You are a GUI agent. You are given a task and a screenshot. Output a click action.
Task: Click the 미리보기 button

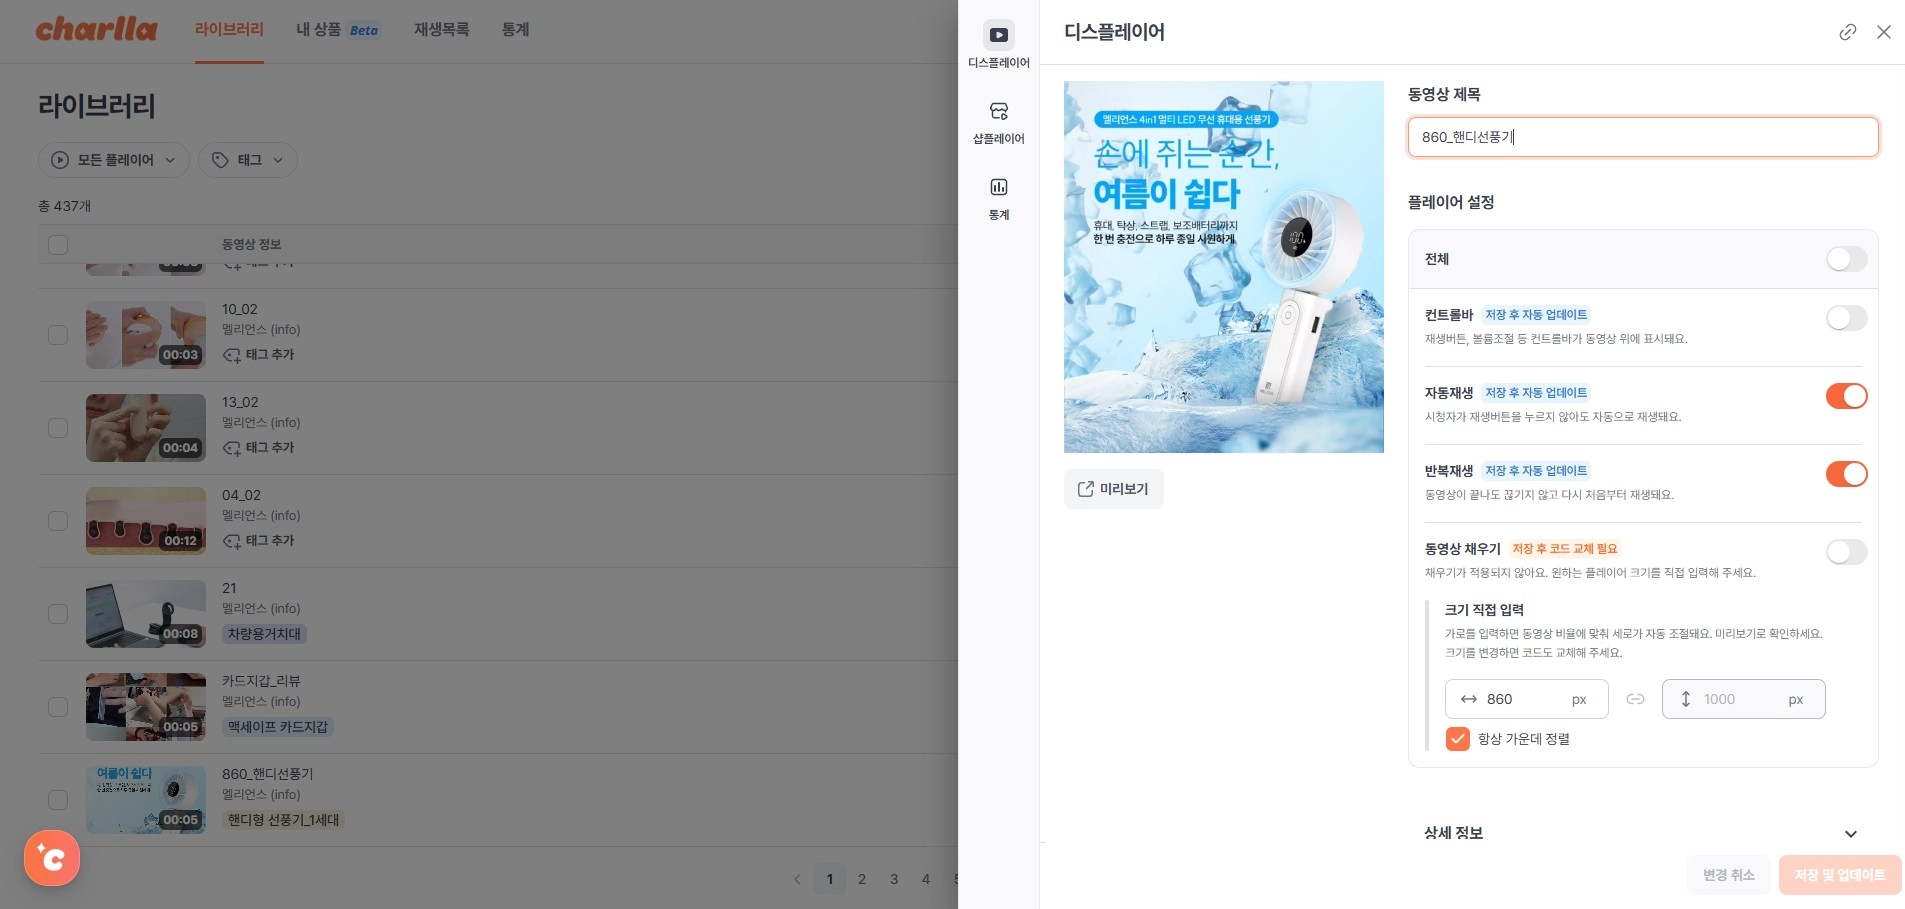(1113, 489)
